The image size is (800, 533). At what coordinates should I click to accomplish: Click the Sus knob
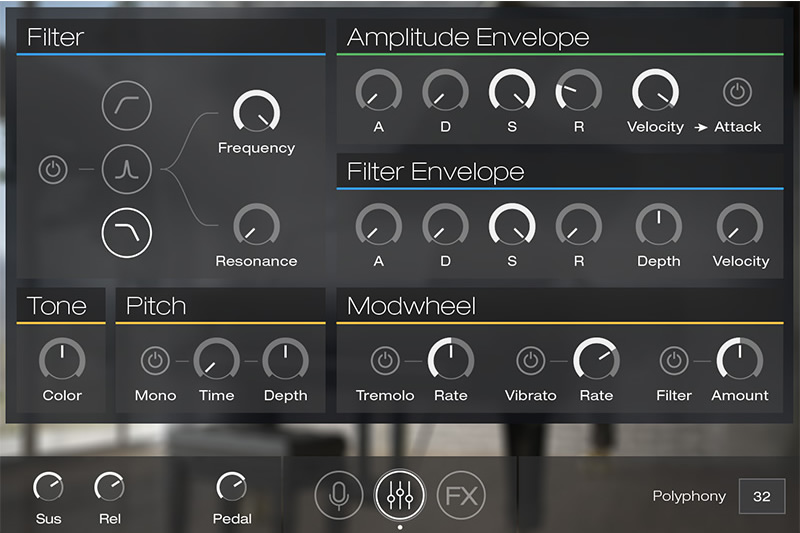click(x=48, y=487)
